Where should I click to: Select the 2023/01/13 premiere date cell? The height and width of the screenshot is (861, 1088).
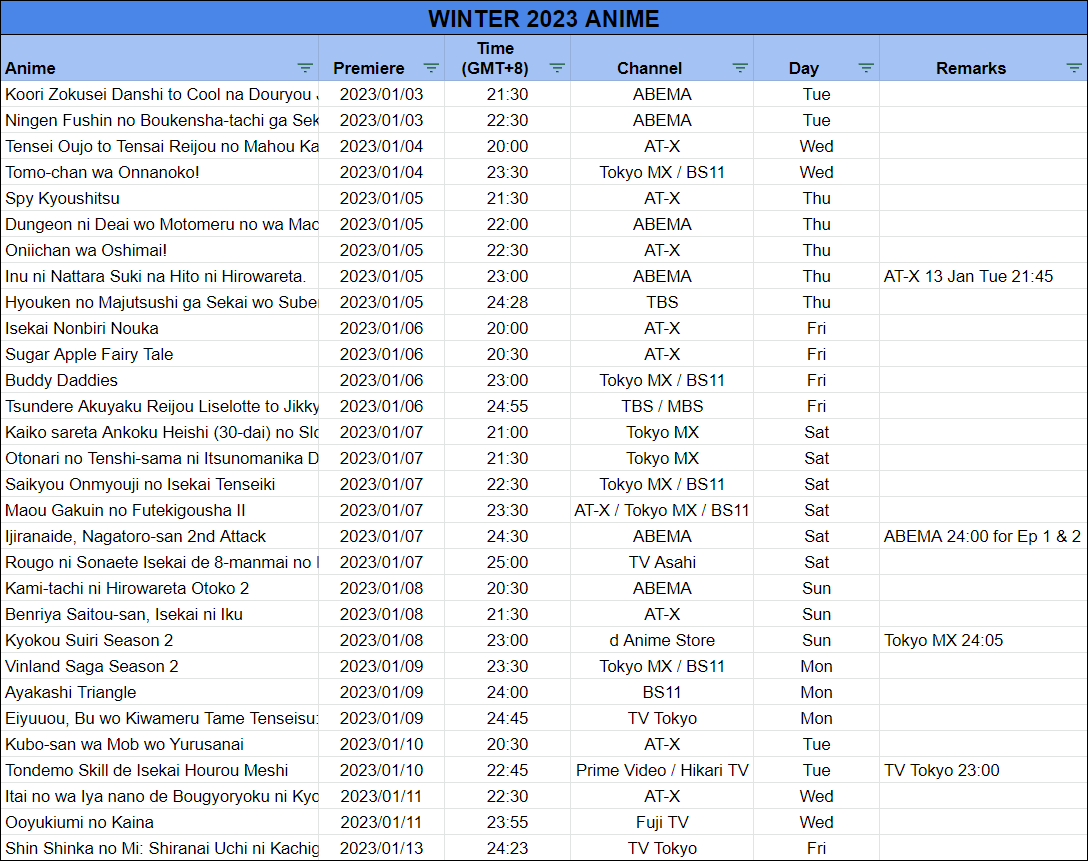[x=382, y=849]
